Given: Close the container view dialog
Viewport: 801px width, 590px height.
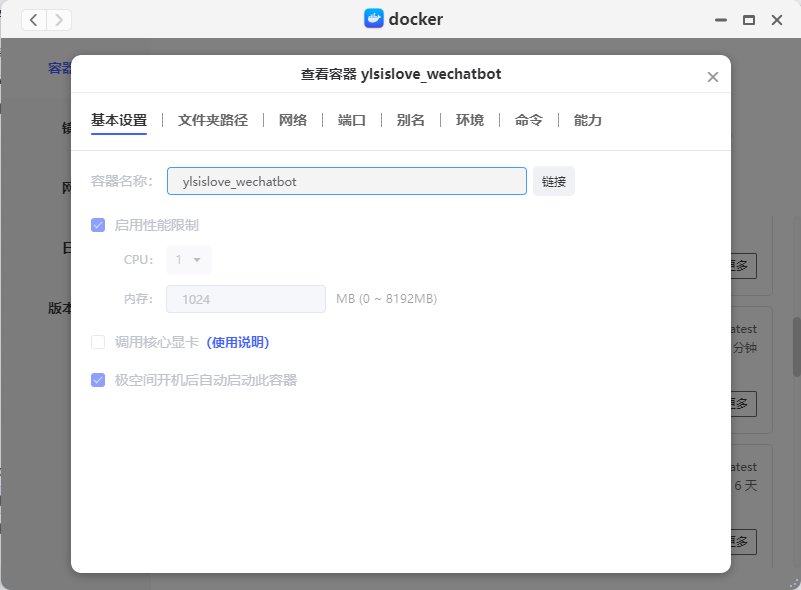Looking at the screenshot, I should click(x=713, y=77).
